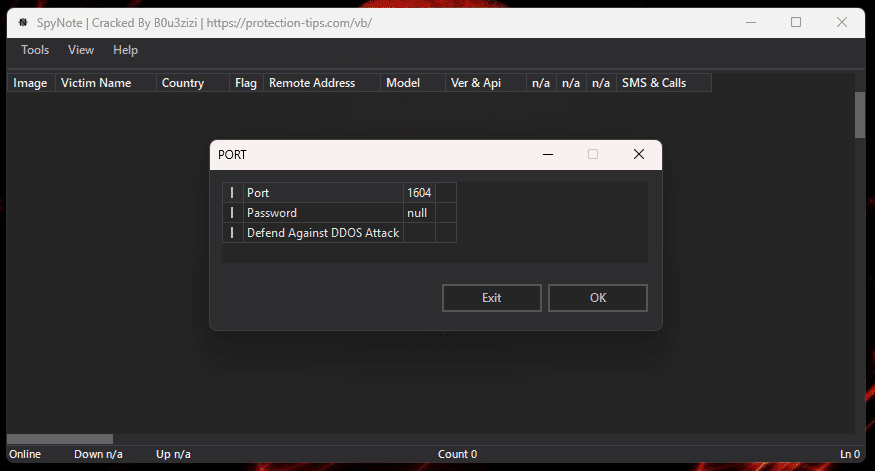The image size is (875, 471).
Task: Close the PORT dialog with X
Action: 639,155
